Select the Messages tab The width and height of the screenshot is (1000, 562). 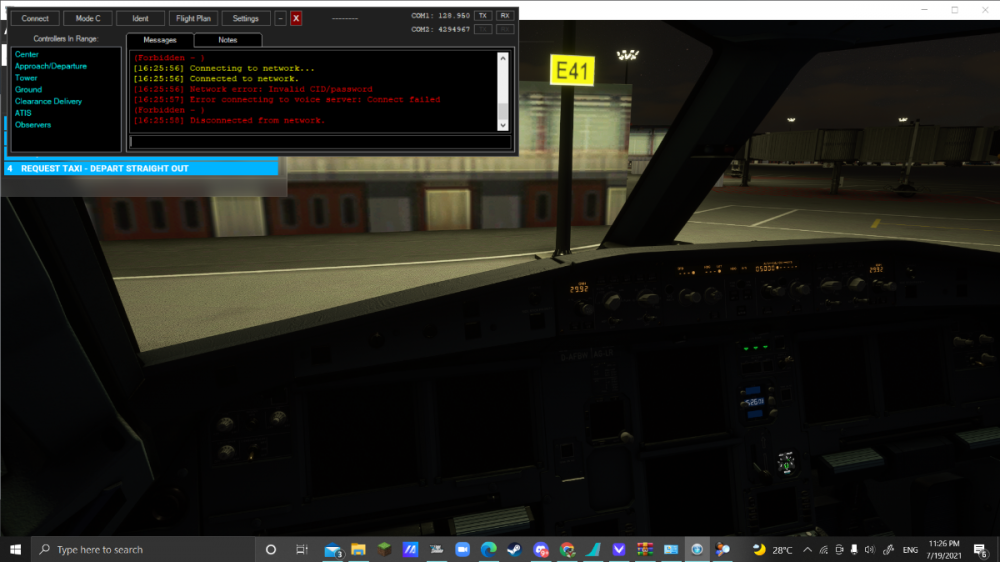[160, 40]
